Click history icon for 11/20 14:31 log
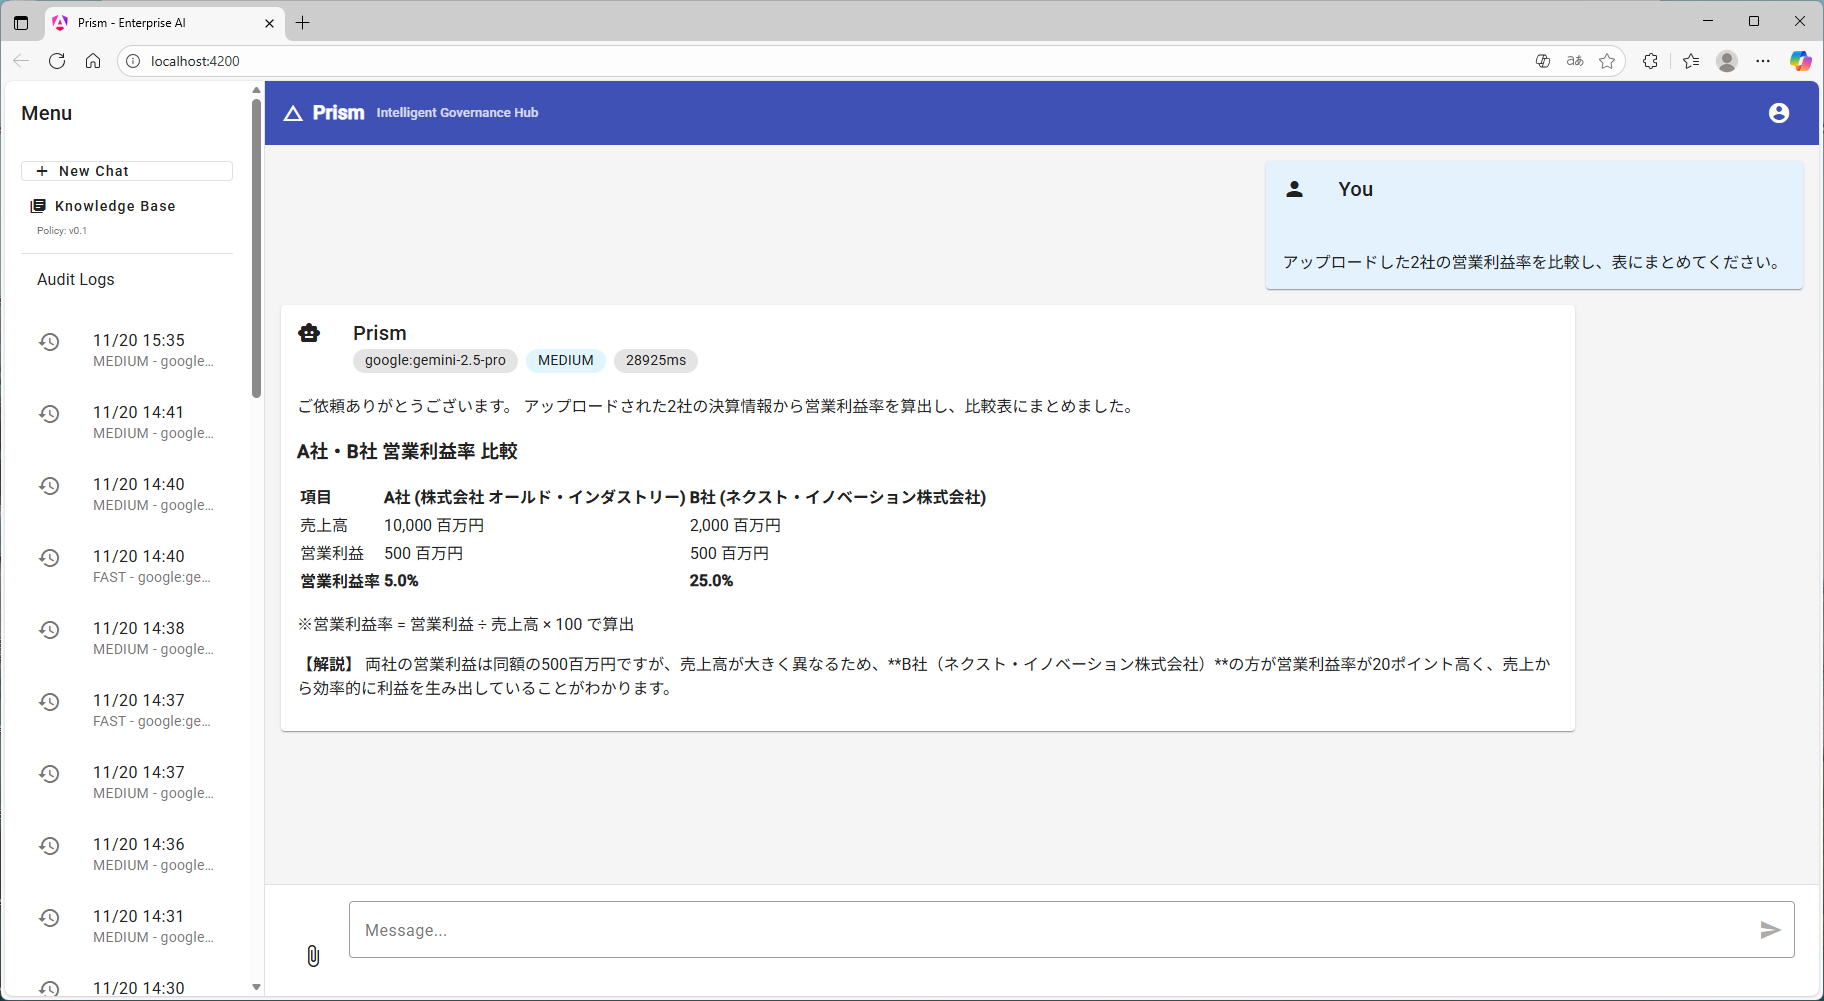This screenshot has width=1824, height=1001. (49, 918)
